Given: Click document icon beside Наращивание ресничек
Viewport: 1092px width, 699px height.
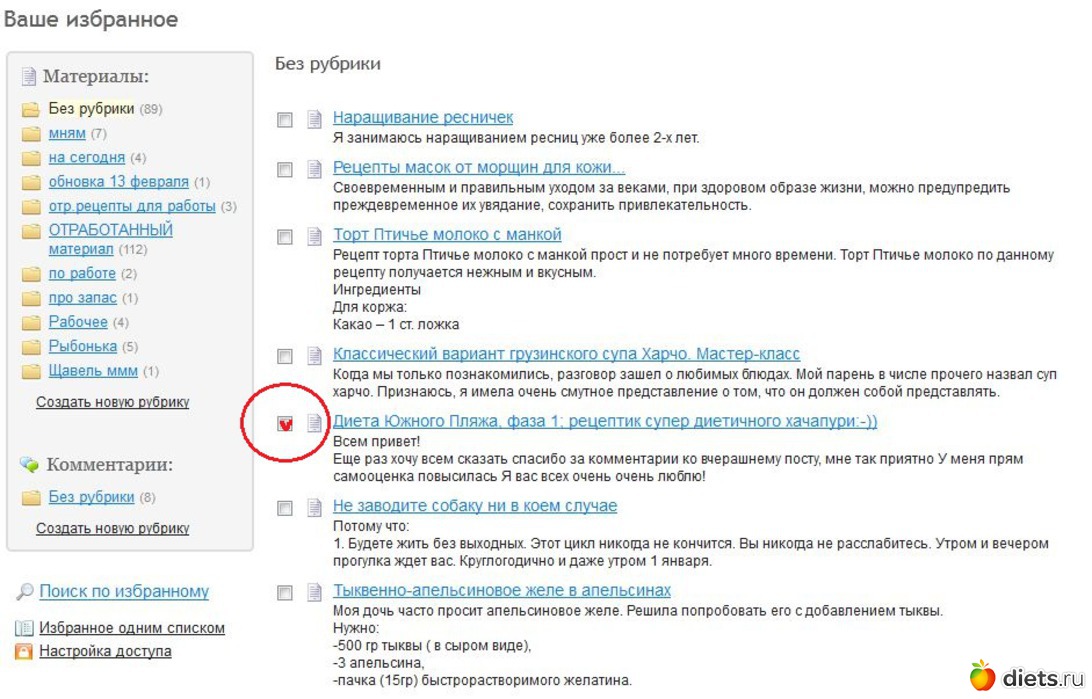Looking at the screenshot, I should (x=314, y=119).
